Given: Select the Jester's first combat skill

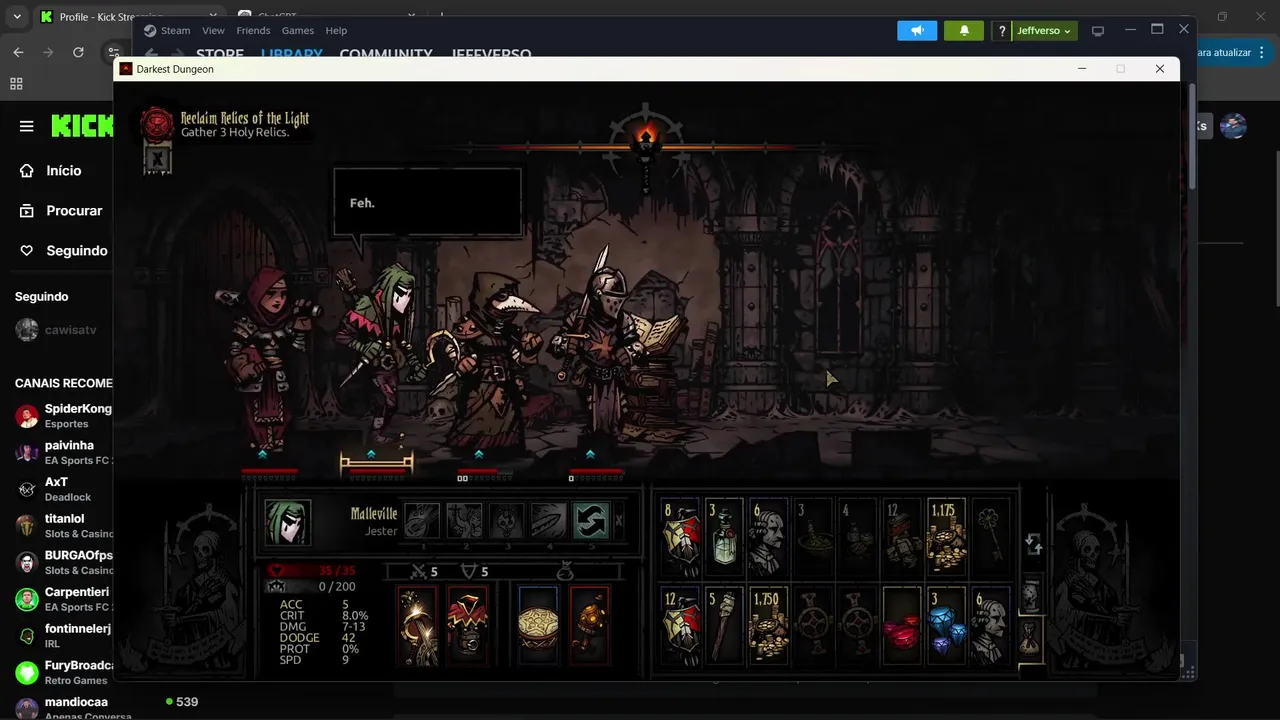Looking at the screenshot, I should tap(422, 521).
